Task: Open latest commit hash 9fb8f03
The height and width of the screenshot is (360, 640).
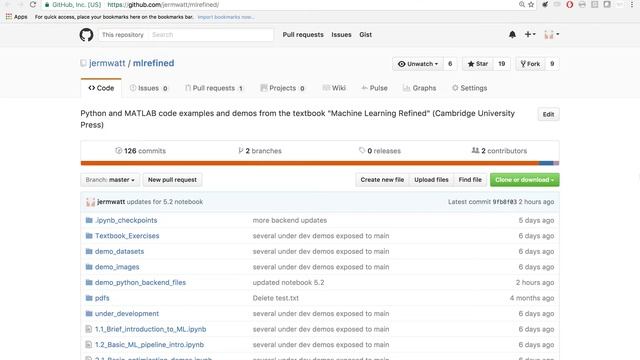Action: click(x=504, y=202)
